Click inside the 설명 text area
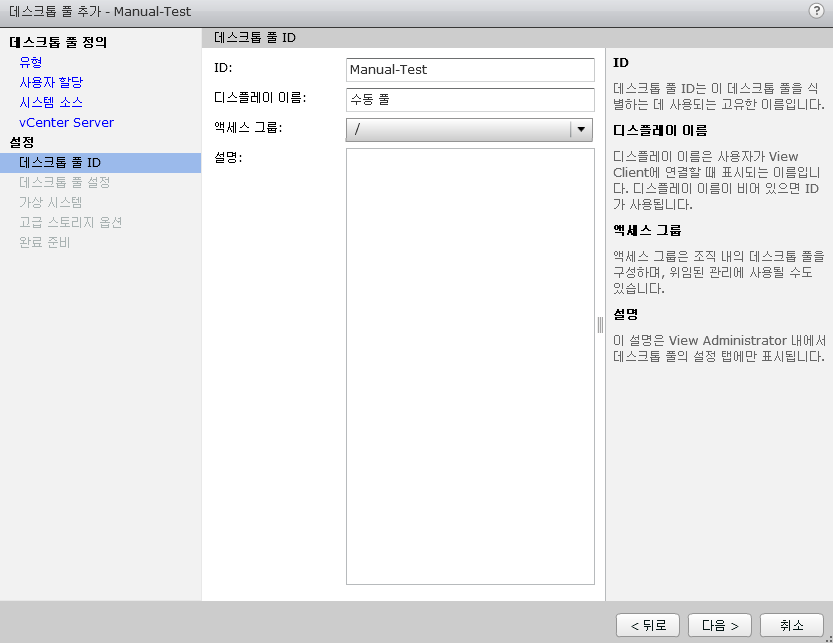The width and height of the screenshot is (833, 643). click(x=470, y=366)
